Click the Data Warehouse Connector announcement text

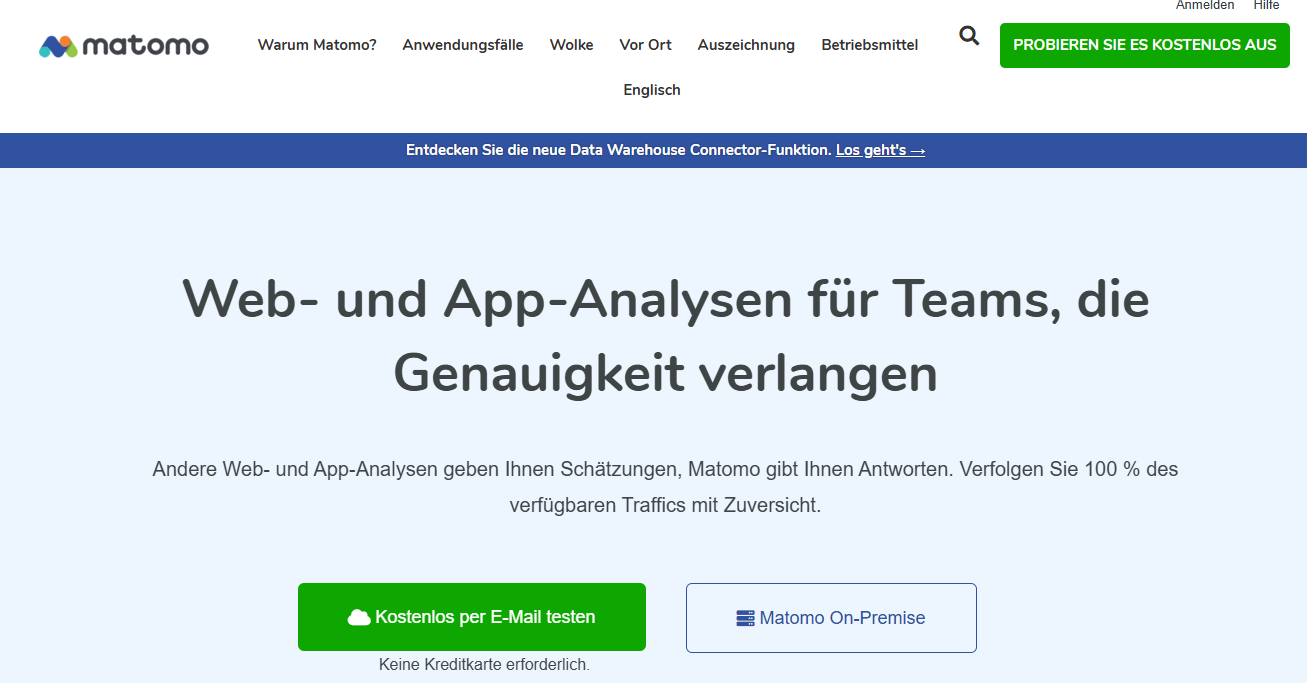coord(619,150)
